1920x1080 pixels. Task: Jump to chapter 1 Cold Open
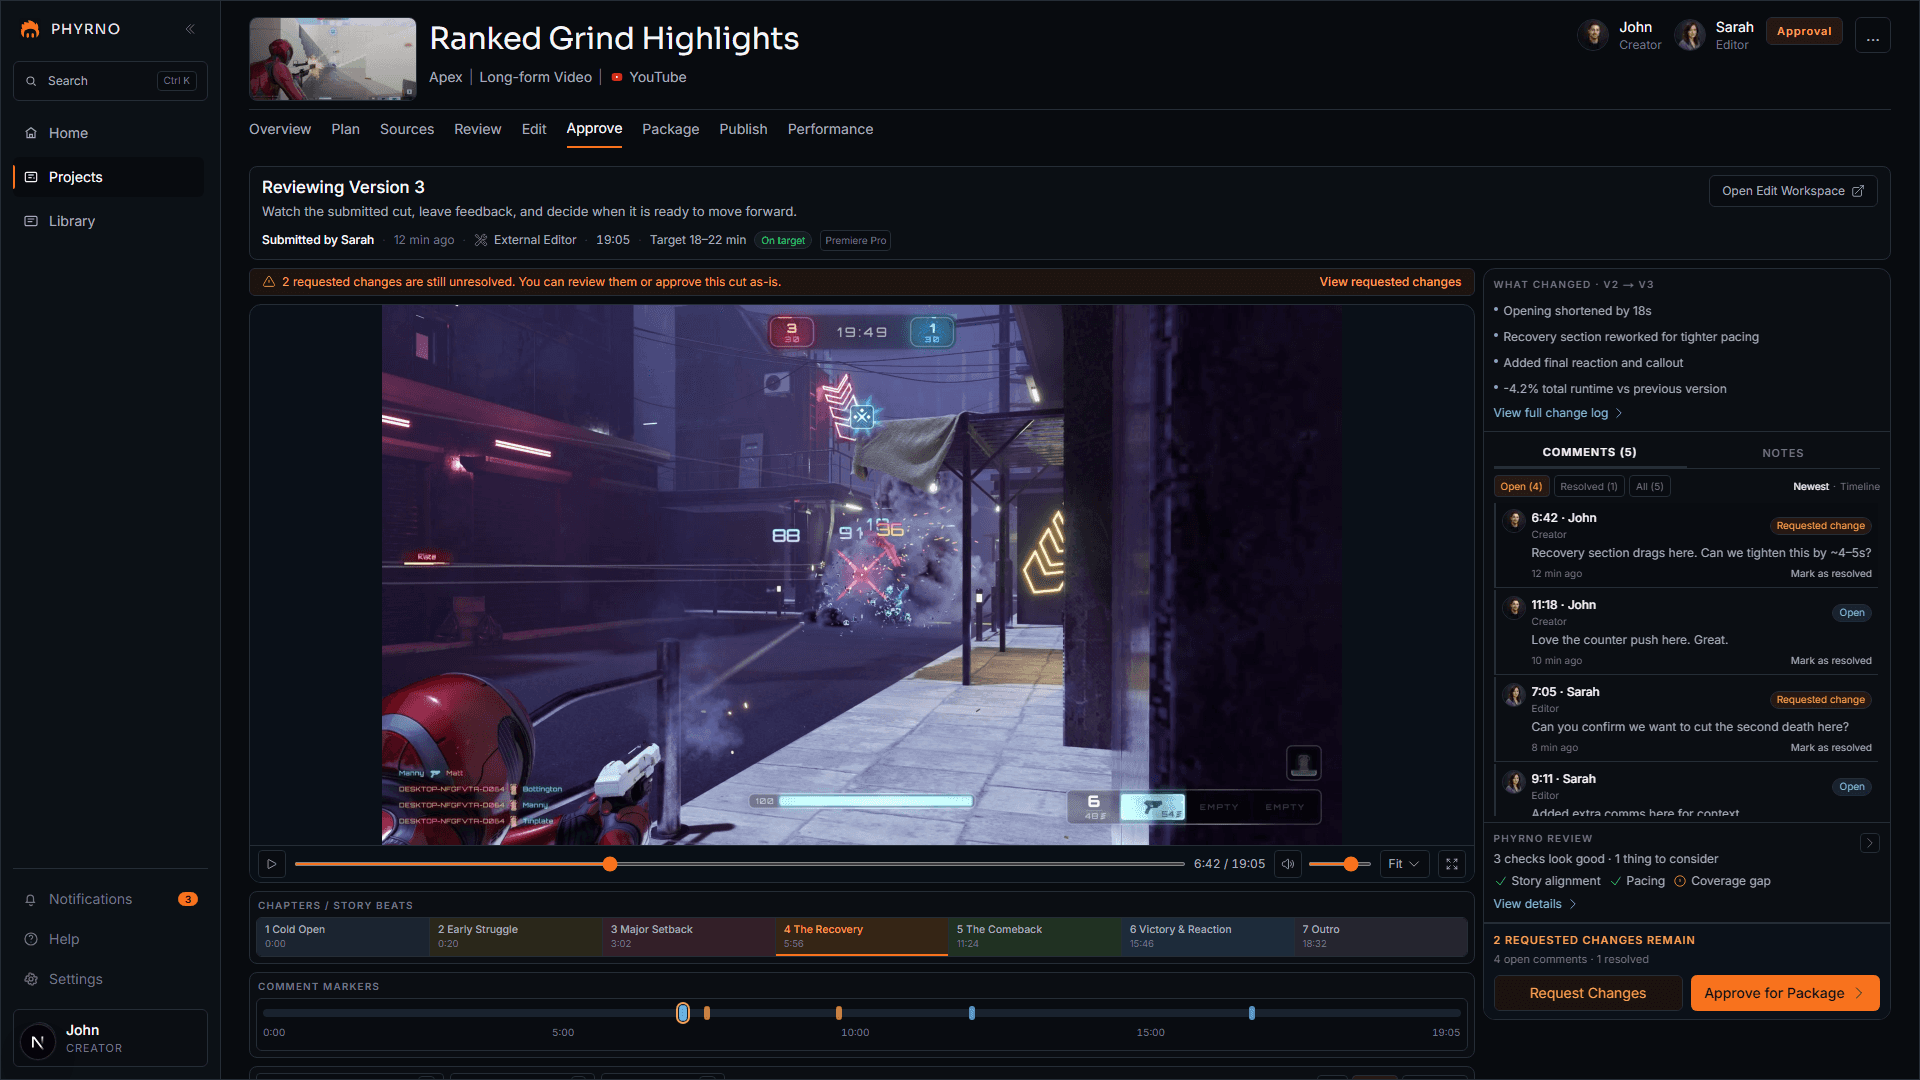coord(343,937)
